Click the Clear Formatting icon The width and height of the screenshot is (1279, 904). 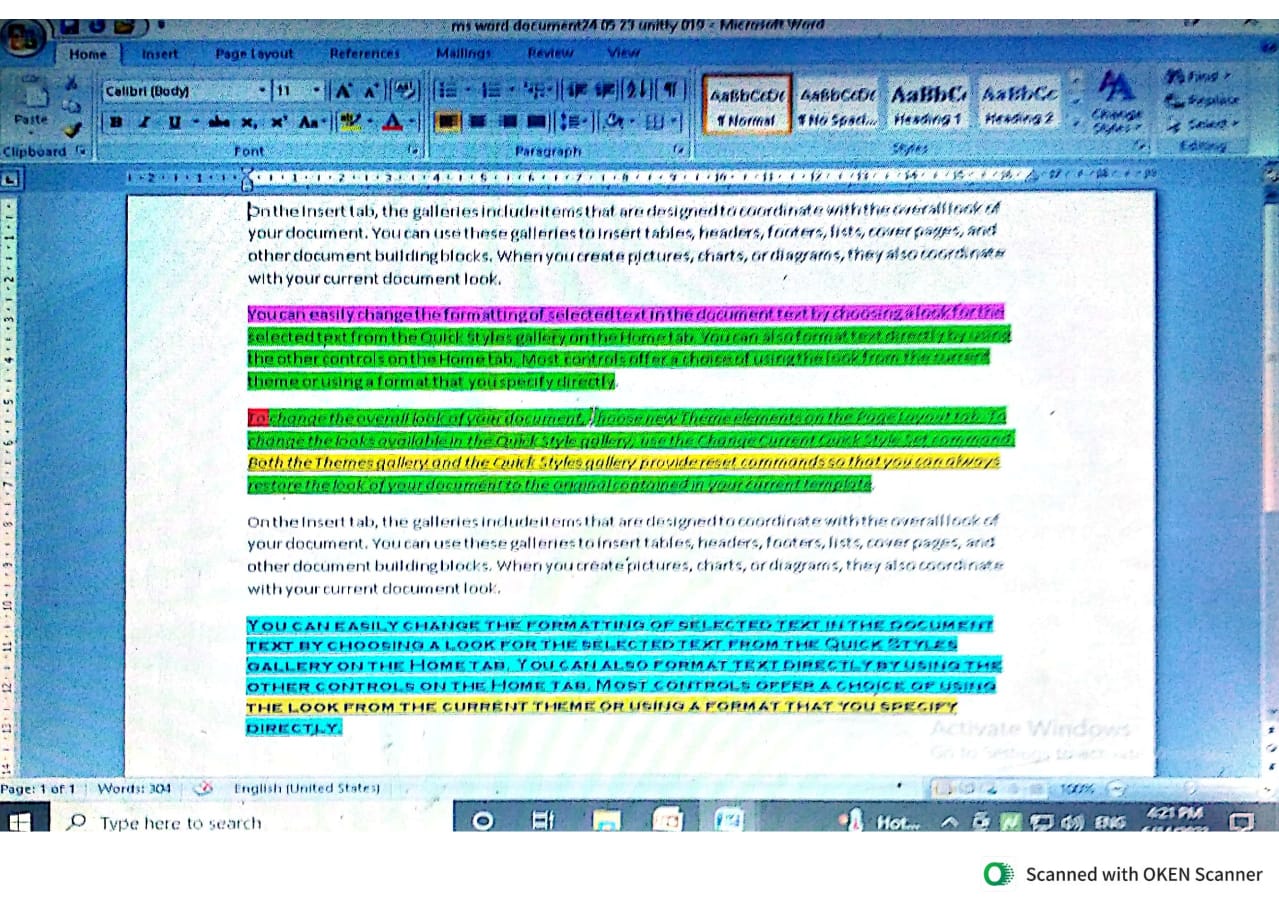click(406, 91)
